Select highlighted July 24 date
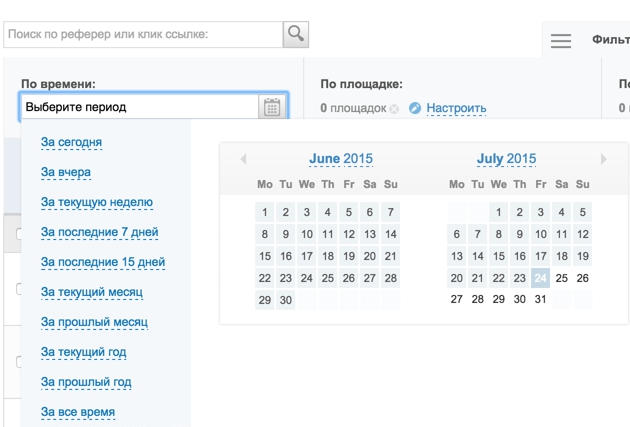Image resolution: width=630 pixels, height=427 pixels. click(540, 278)
